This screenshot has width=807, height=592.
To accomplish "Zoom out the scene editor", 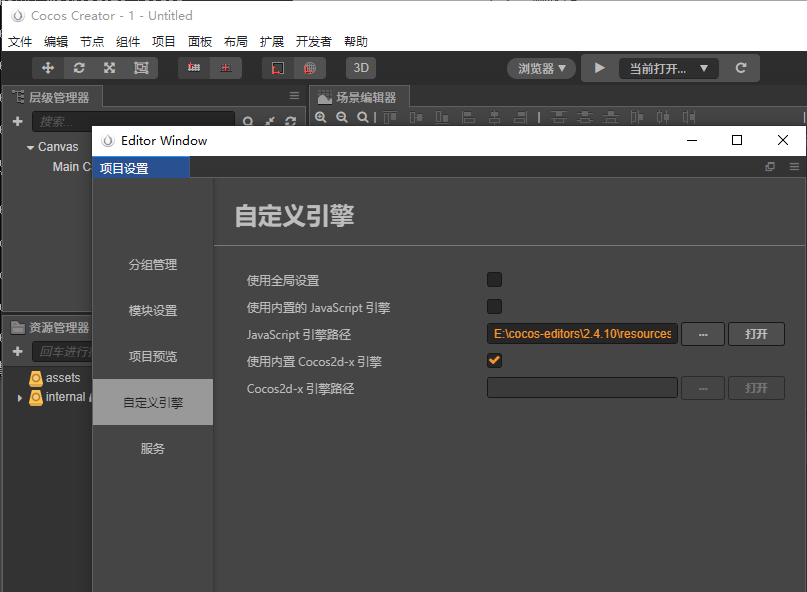I will click(x=342, y=117).
